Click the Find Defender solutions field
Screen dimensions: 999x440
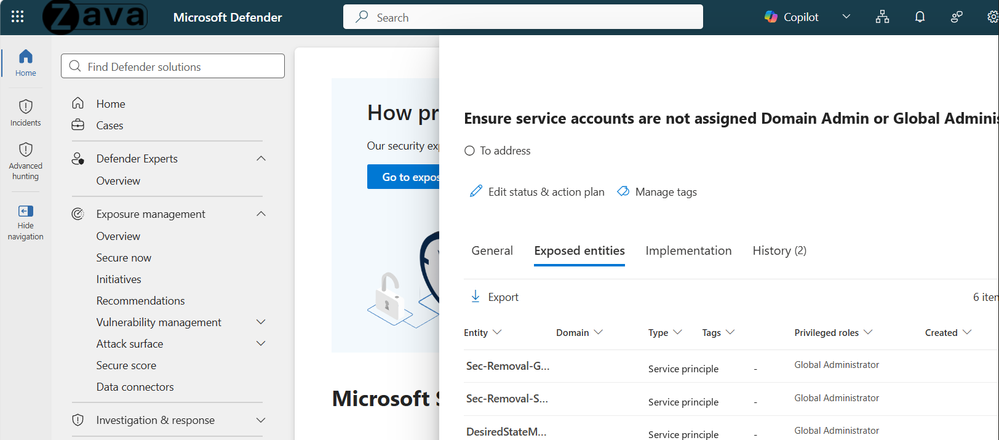coord(173,66)
